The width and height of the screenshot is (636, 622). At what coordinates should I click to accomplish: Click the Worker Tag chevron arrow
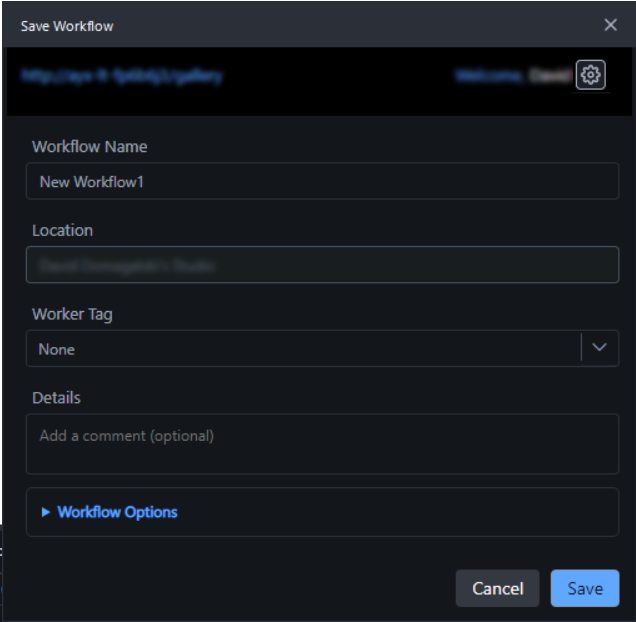[599, 348]
